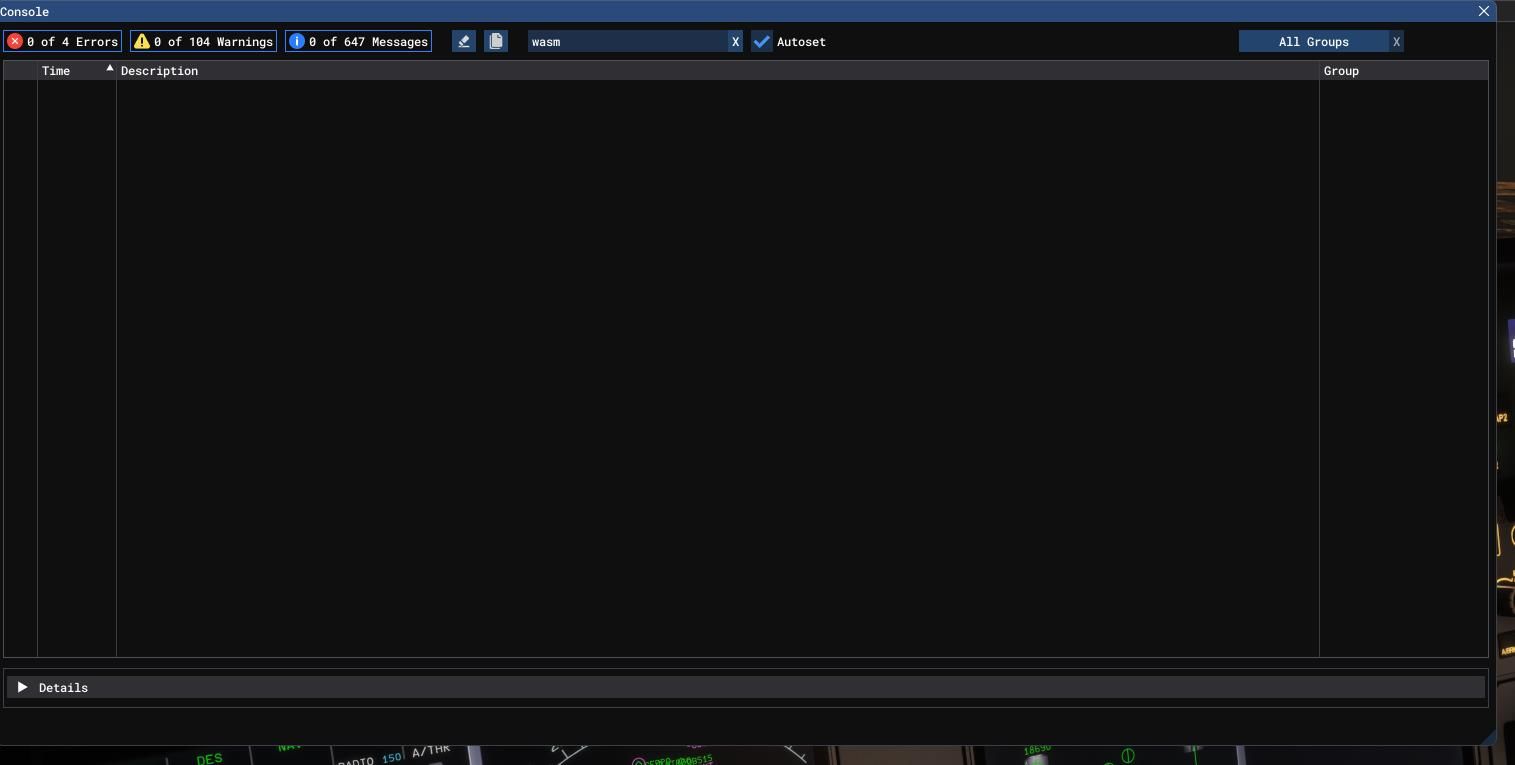Close the Console window

[x=1484, y=11]
